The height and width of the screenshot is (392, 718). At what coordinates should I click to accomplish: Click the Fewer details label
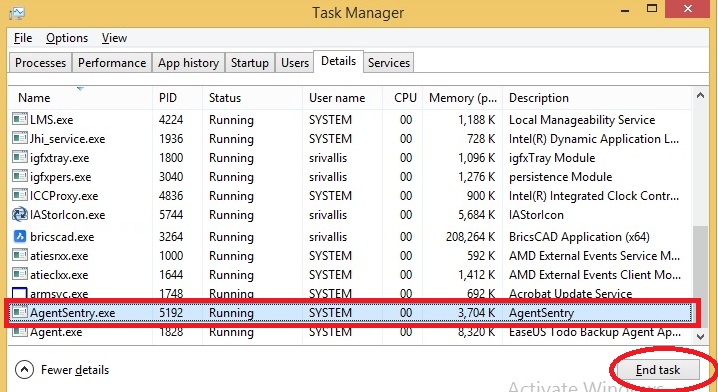pos(75,370)
